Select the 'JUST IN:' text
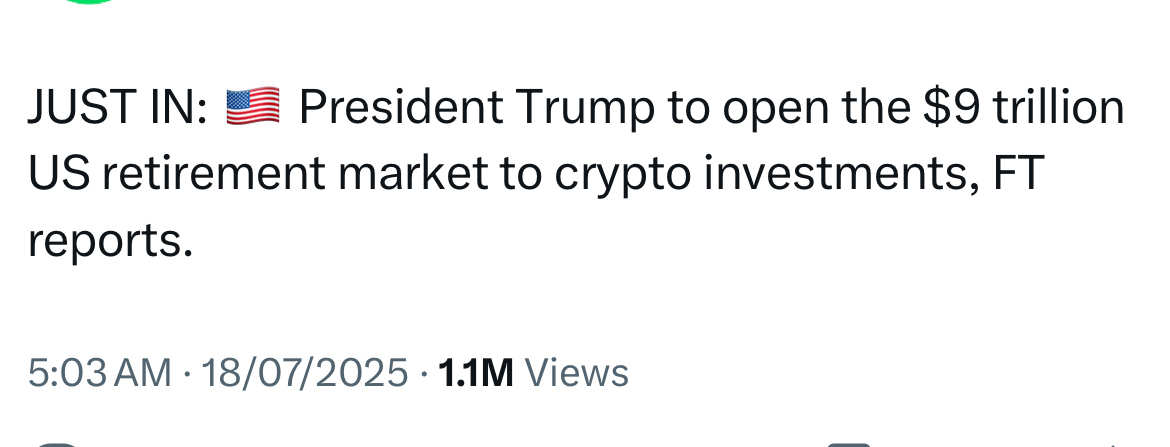The image size is (1170, 447). point(117,107)
